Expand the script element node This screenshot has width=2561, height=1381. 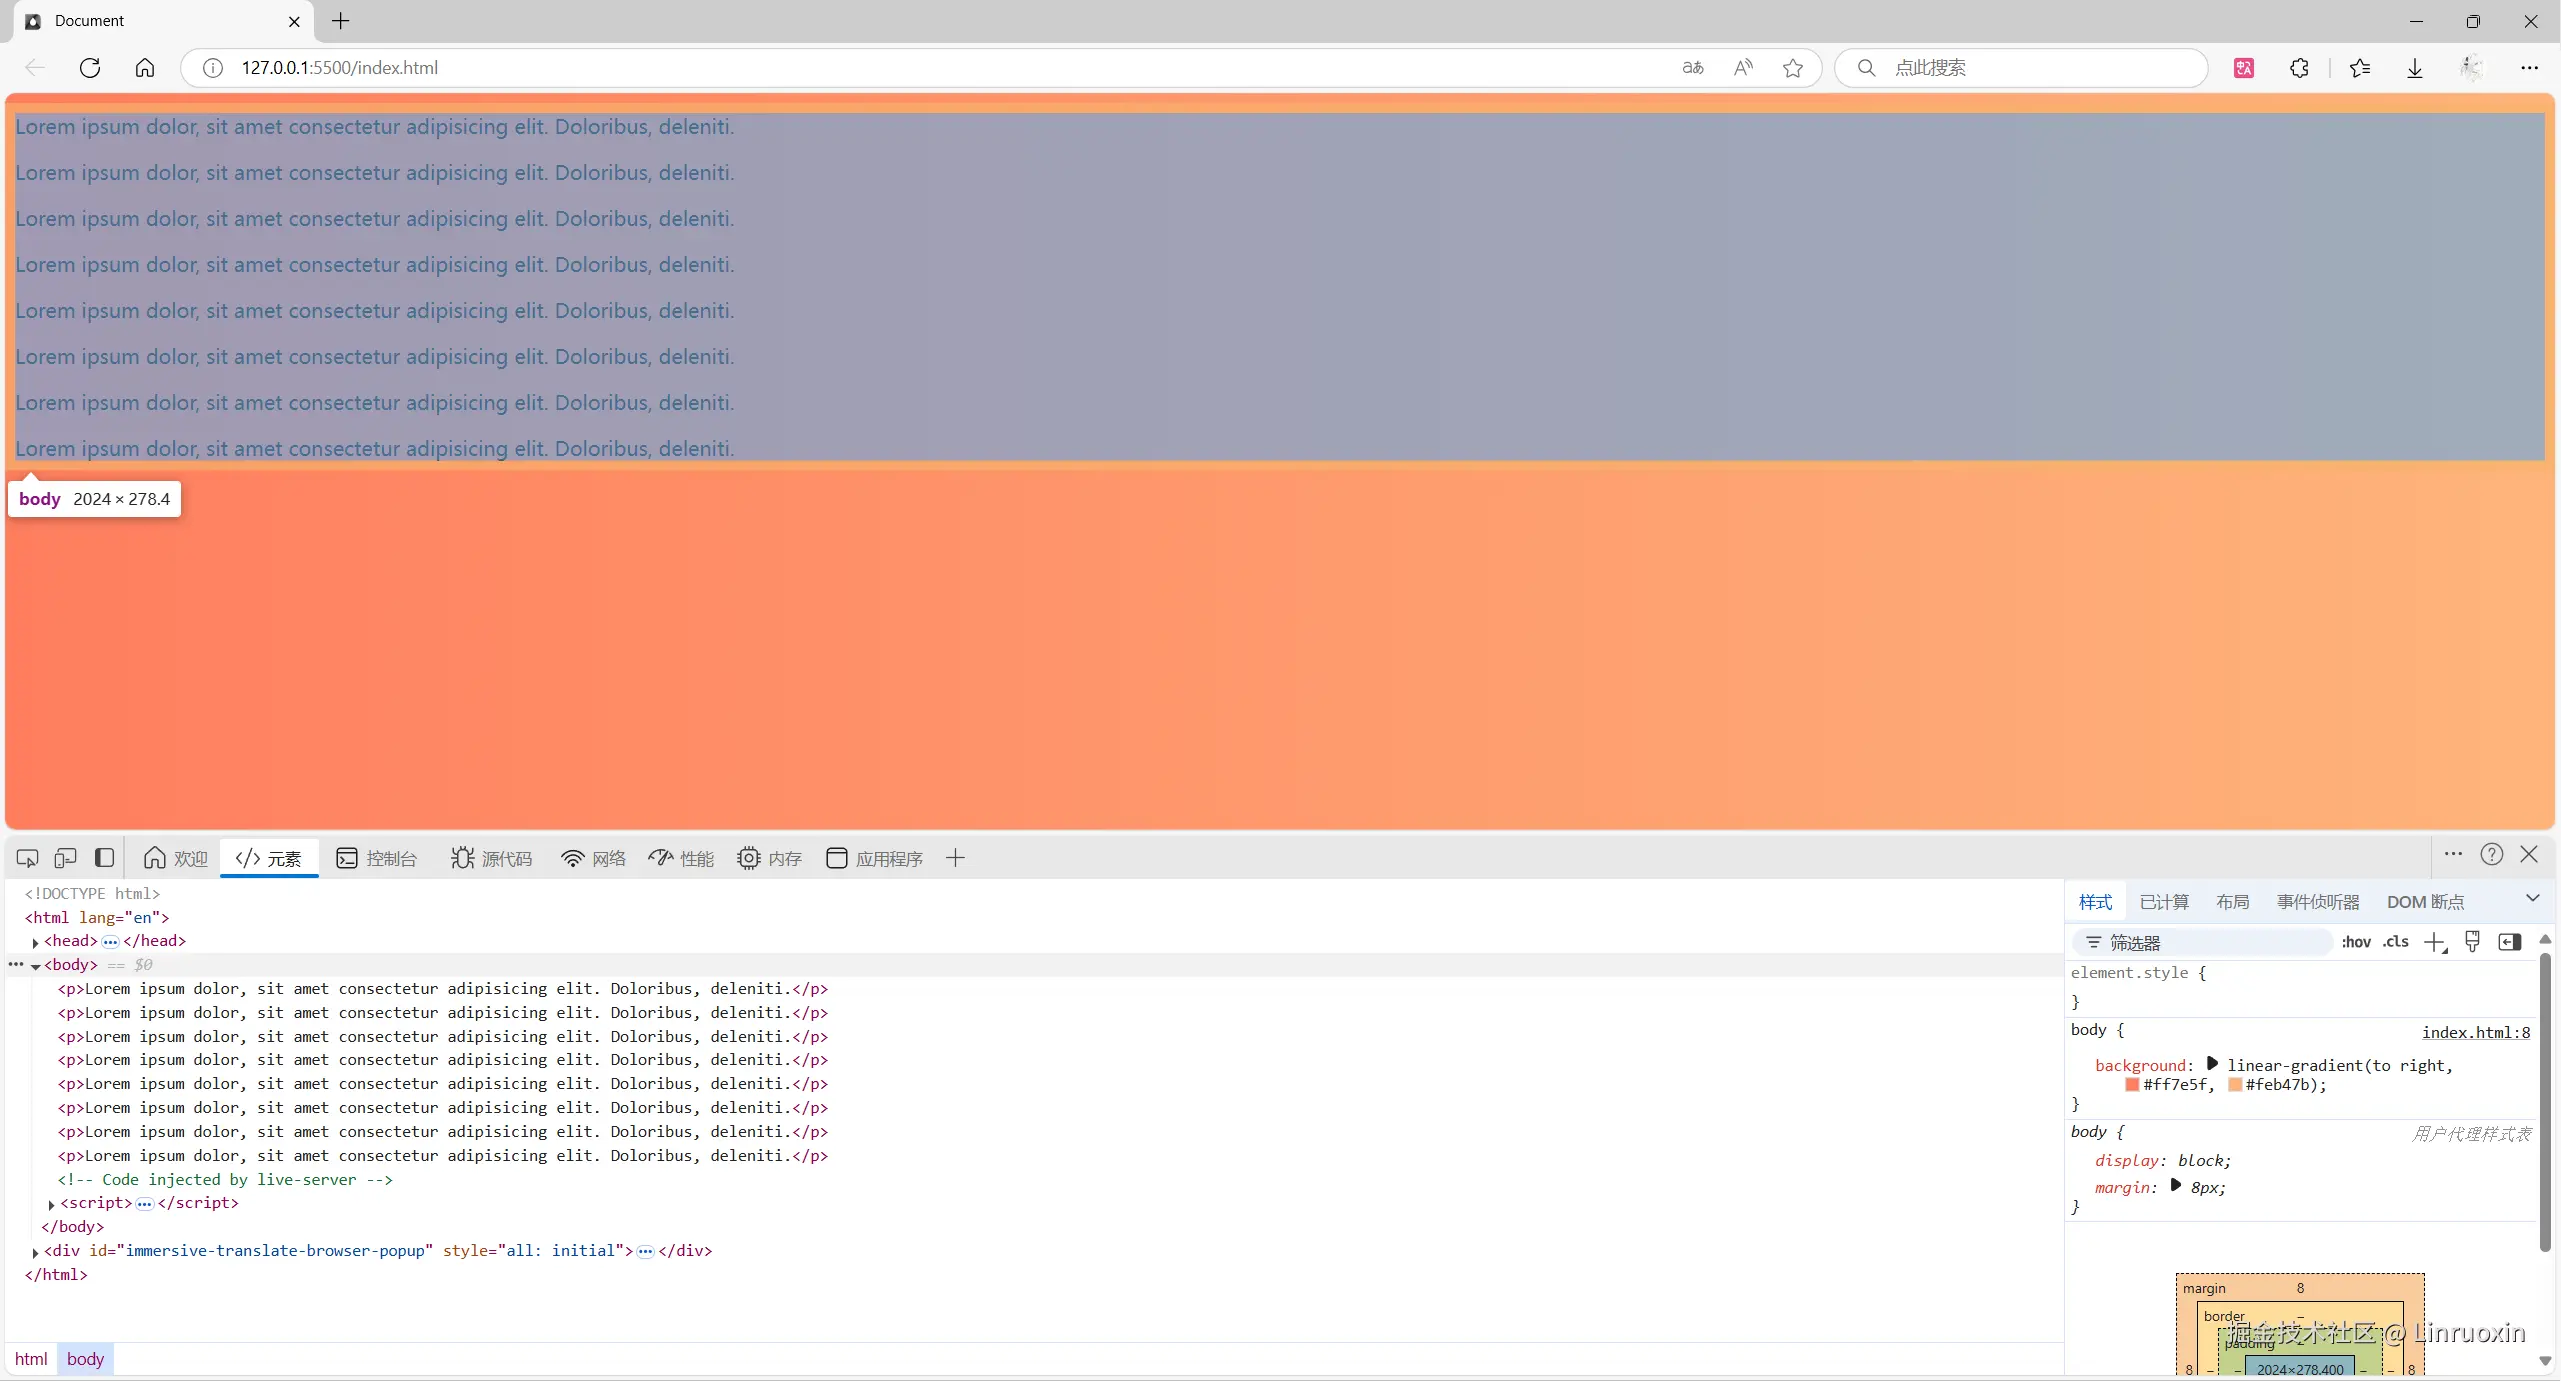[52, 1204]
